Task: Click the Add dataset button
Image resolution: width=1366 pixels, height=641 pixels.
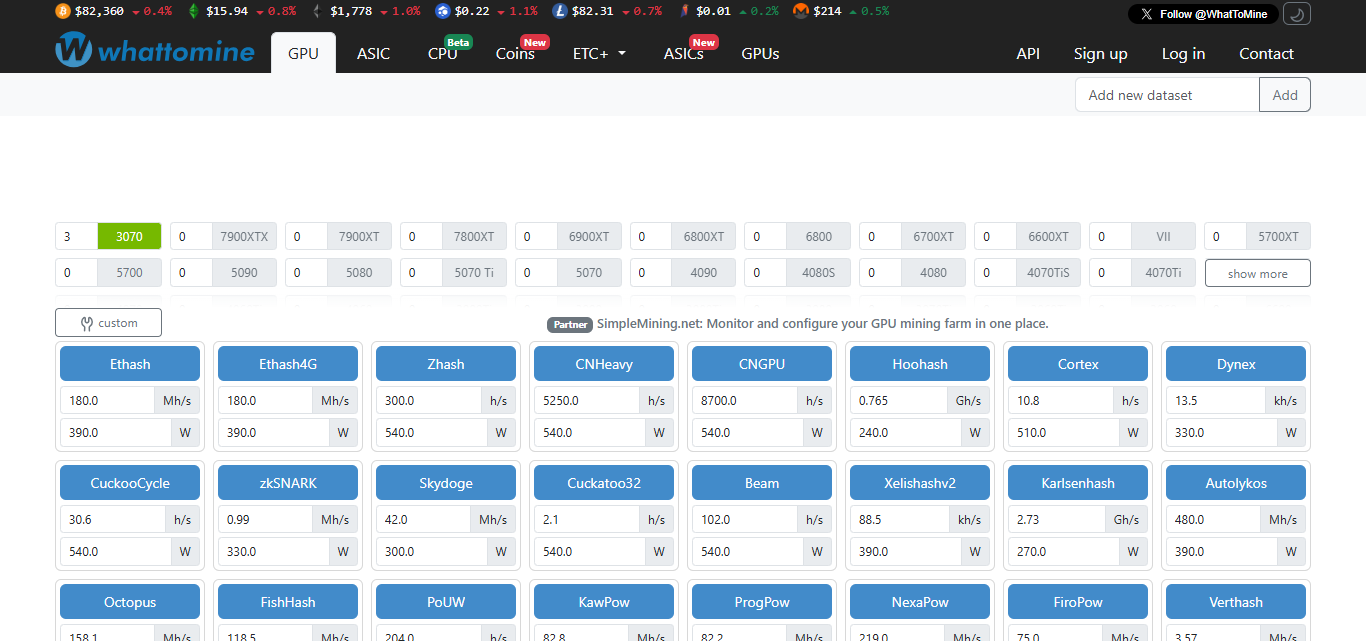Action: pyautogui.click(x=1285, y=95)
